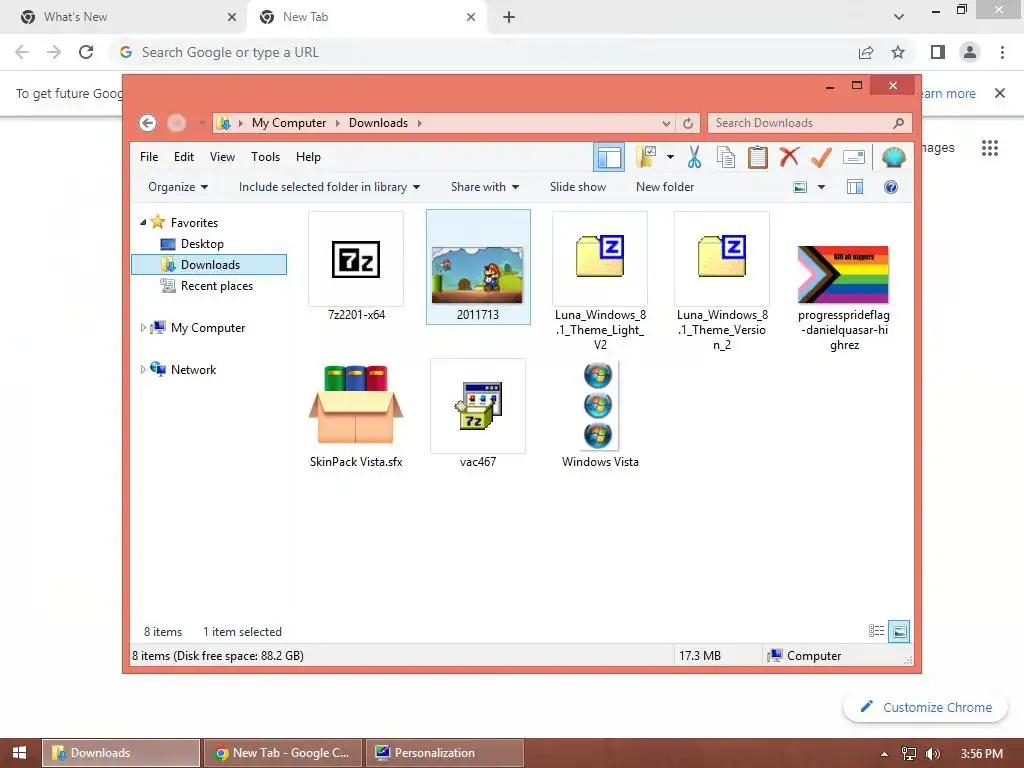Create a New folder
This screenshot has width=1024, height=768.
(x=665, y=187)
